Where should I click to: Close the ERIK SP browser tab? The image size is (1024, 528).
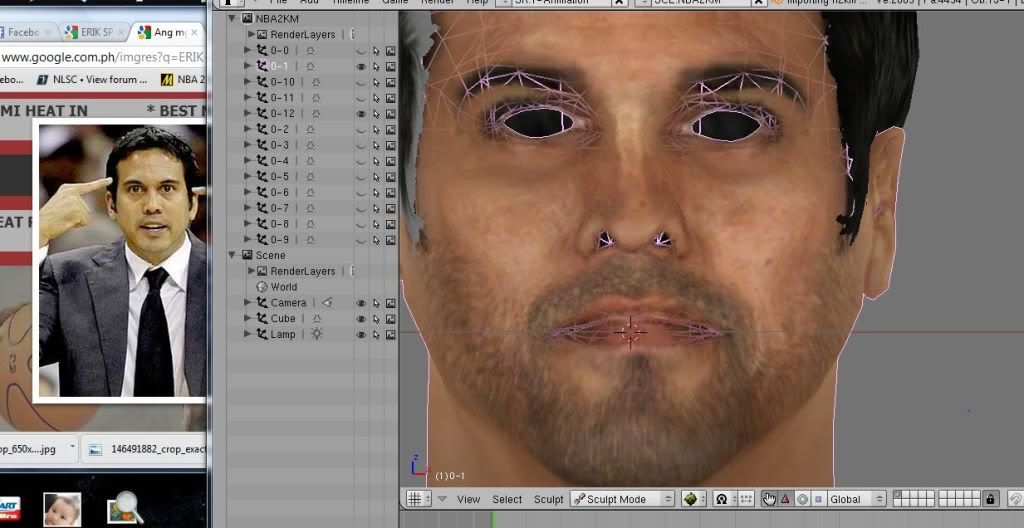point(121,32)
